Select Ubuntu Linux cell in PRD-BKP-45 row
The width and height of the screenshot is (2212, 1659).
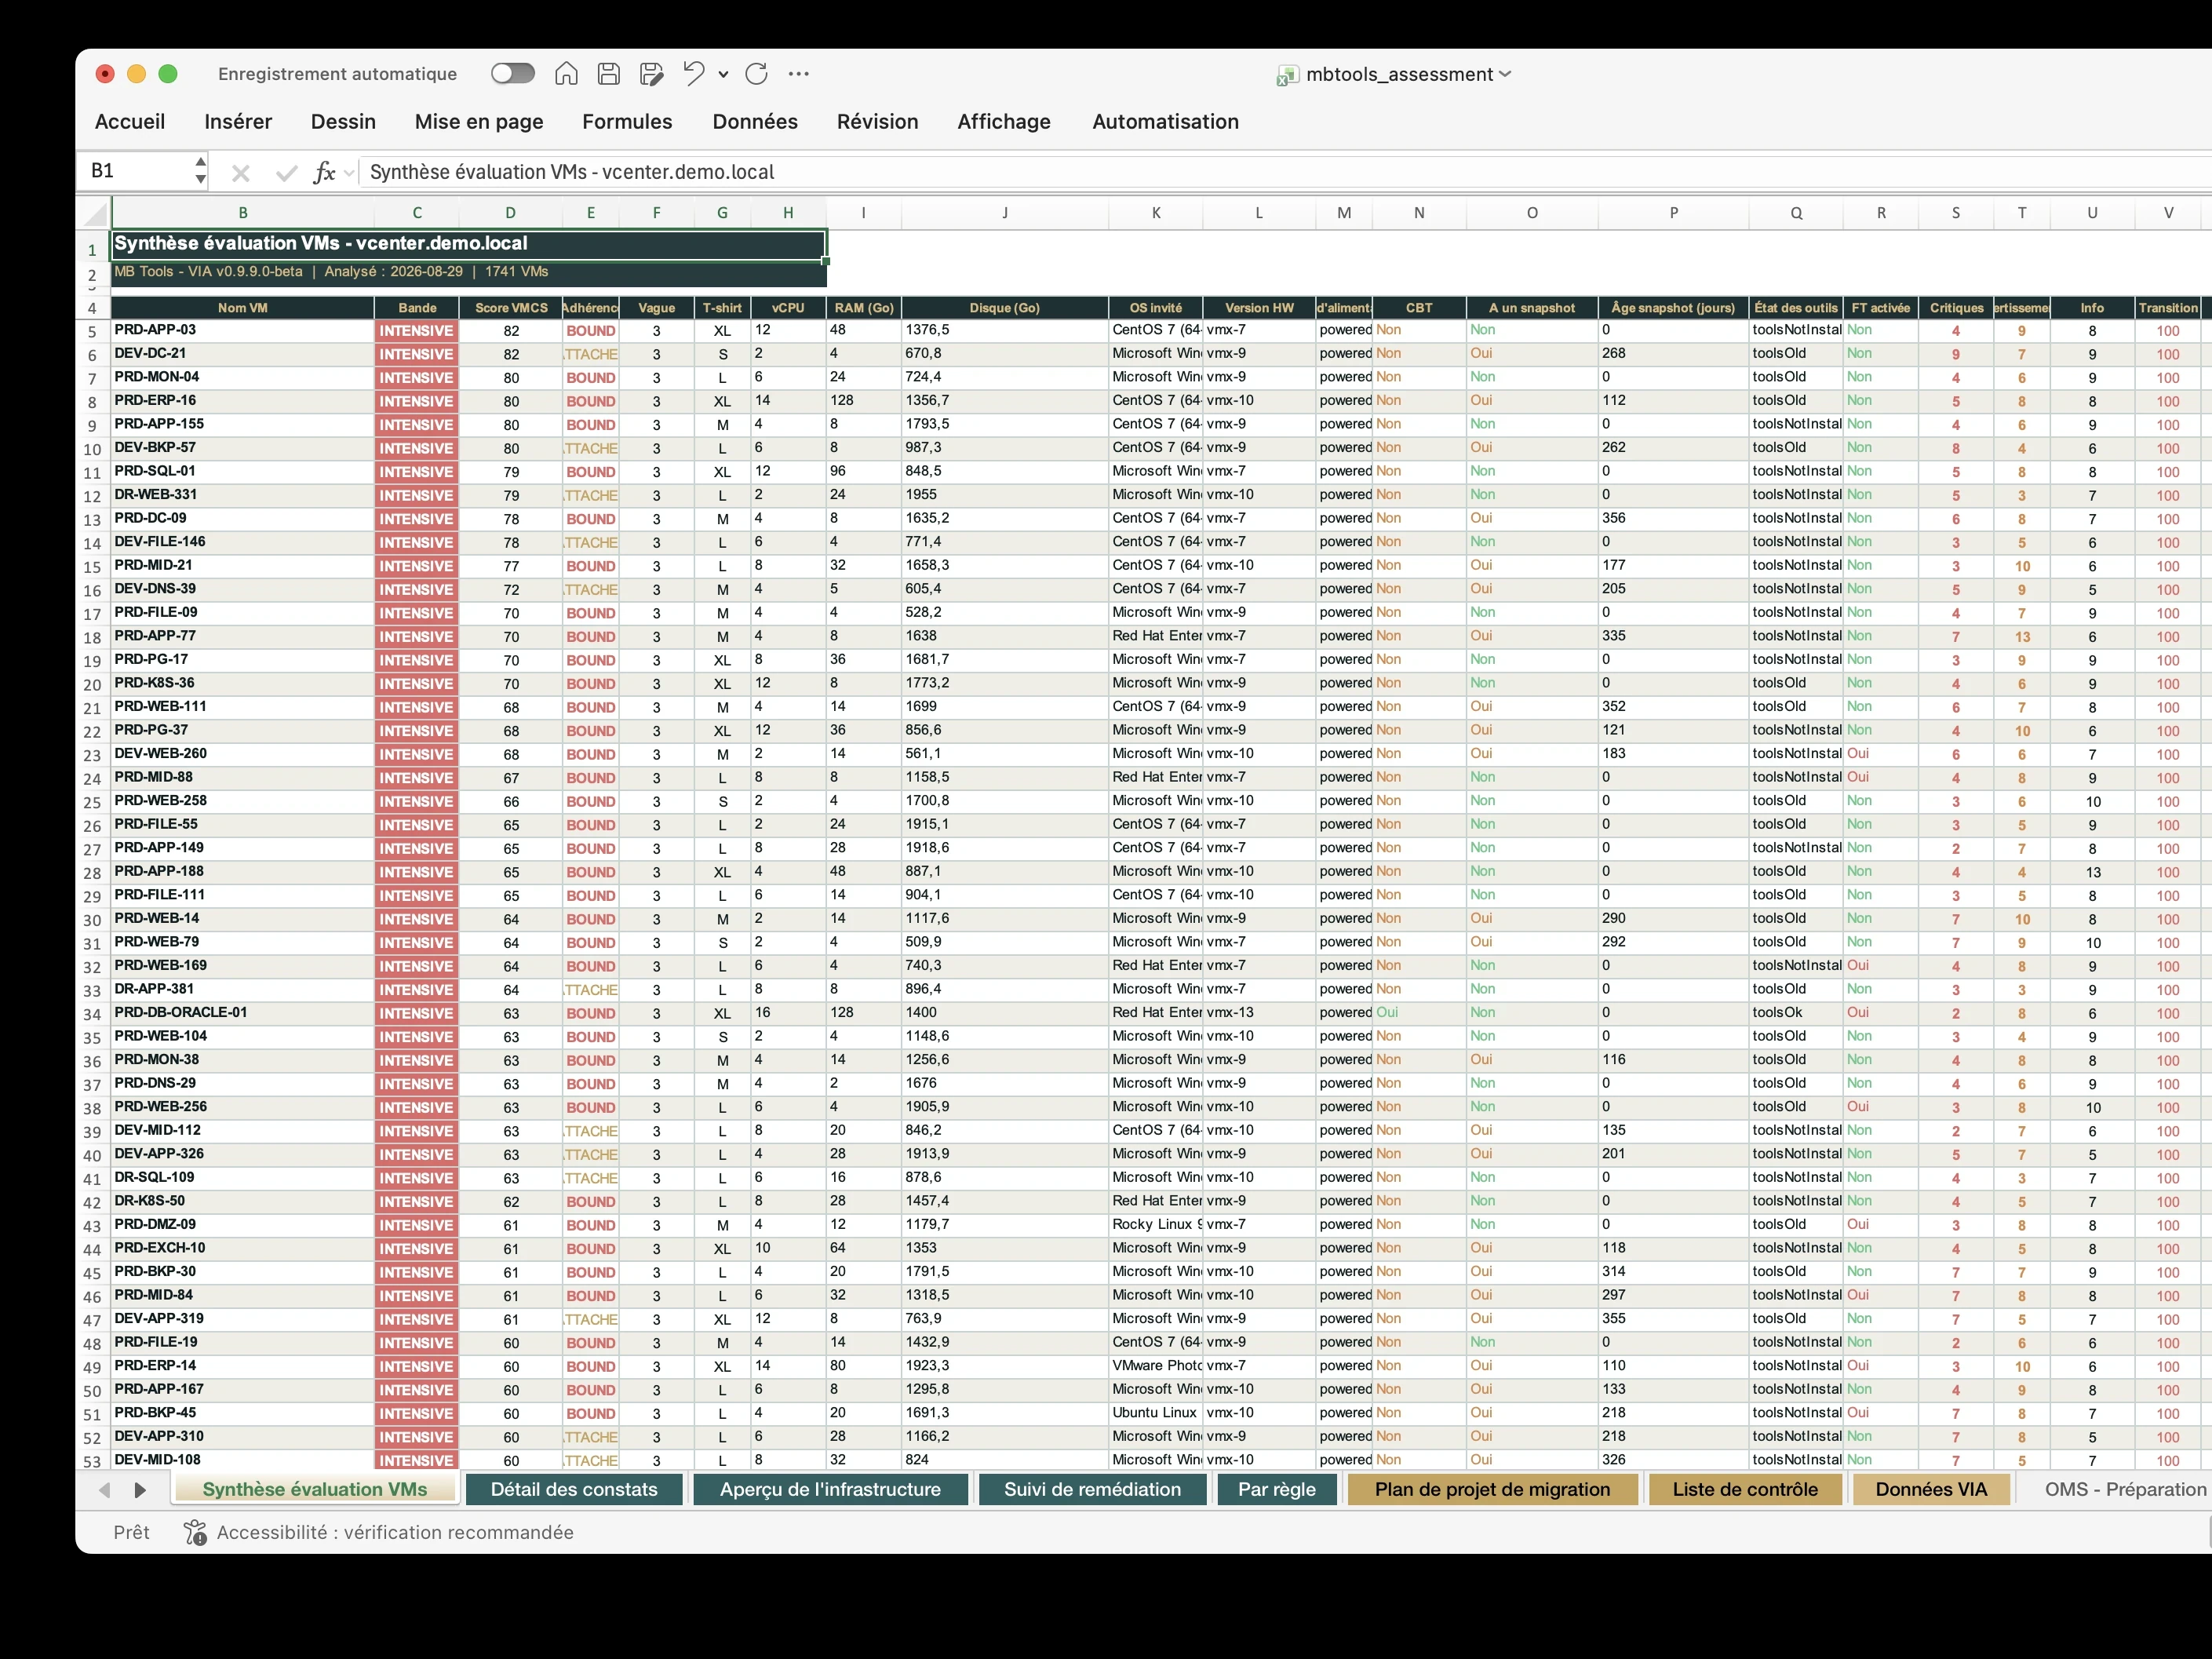click(1156, 1413)
